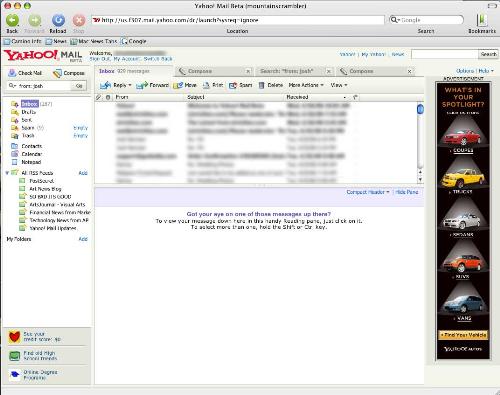This screenshot has height=395, width=500.
Task: Collapse the All RSS Feeds tree
Action: [x=7, y=173]
